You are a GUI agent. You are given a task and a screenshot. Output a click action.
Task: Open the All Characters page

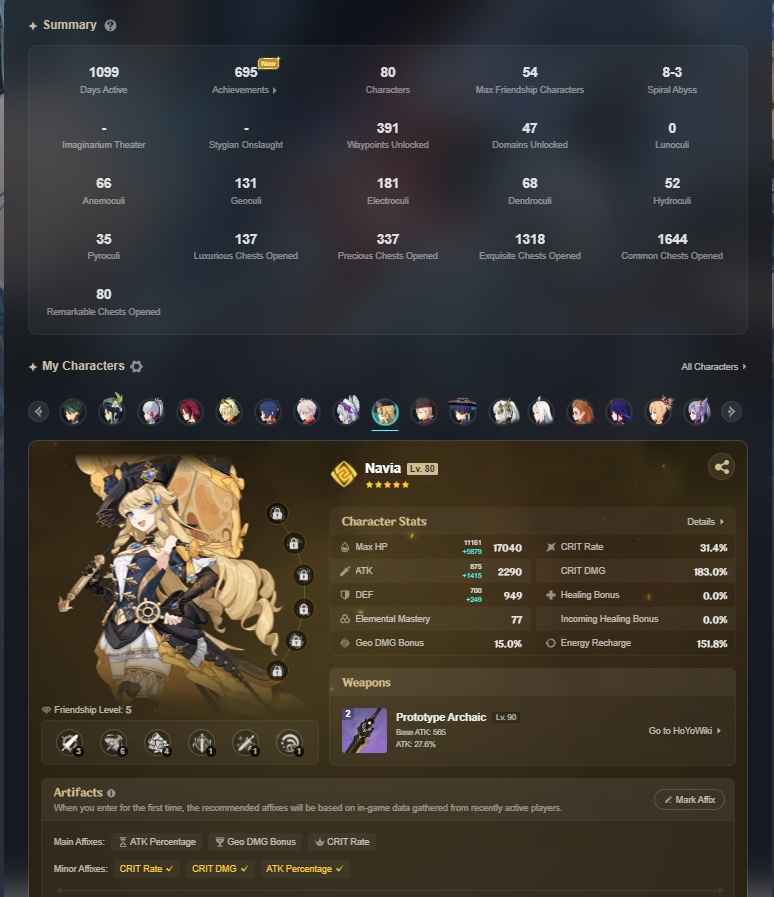713,367
